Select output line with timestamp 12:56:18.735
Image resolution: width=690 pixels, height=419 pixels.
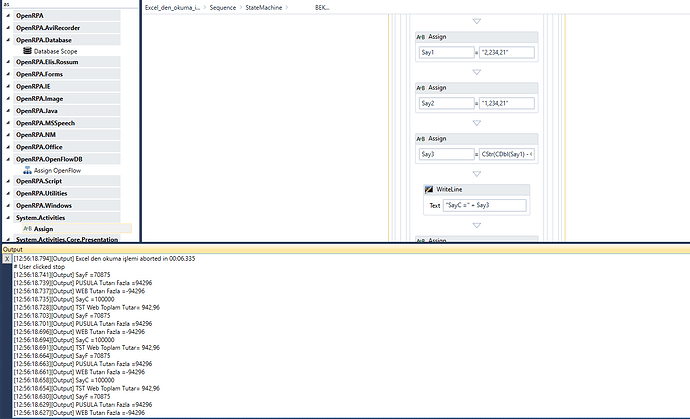(x=64, y=299)
